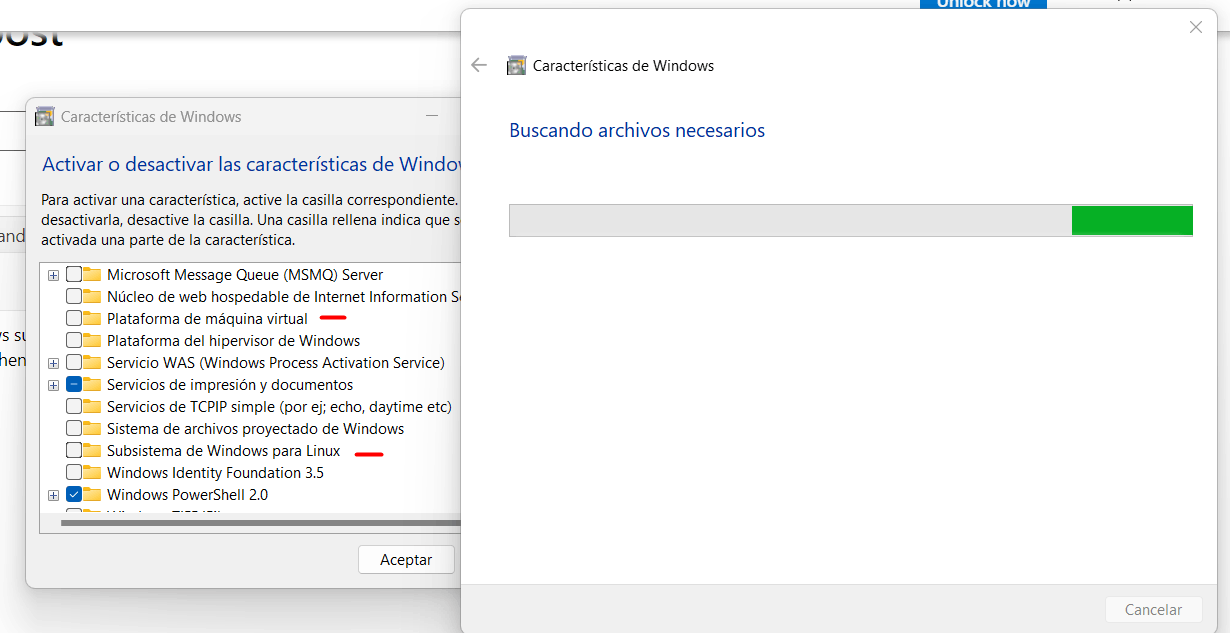Tick the Windows Identity Foundation 3.5 checkbox
This screenshot has height=633, width=1230.
click(74, 473)
